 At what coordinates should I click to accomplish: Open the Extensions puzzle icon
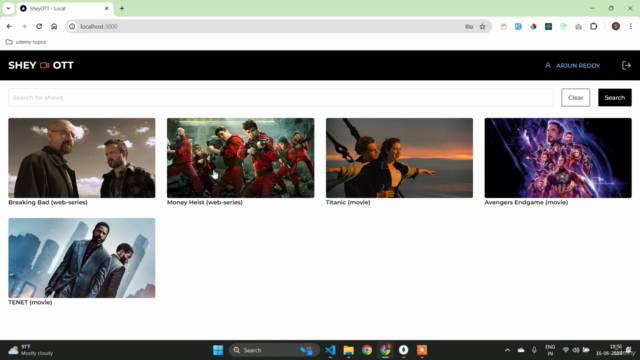pyautogui.click(x=593, y=27)
